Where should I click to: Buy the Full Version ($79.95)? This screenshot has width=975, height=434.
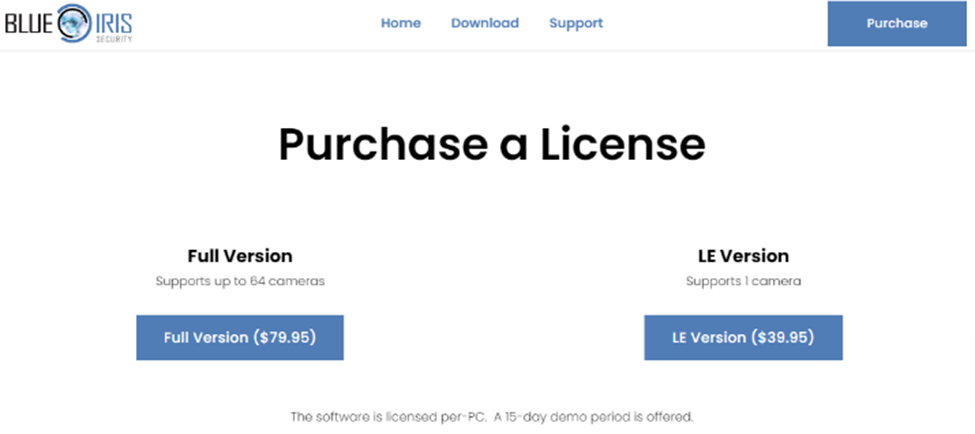240,337
